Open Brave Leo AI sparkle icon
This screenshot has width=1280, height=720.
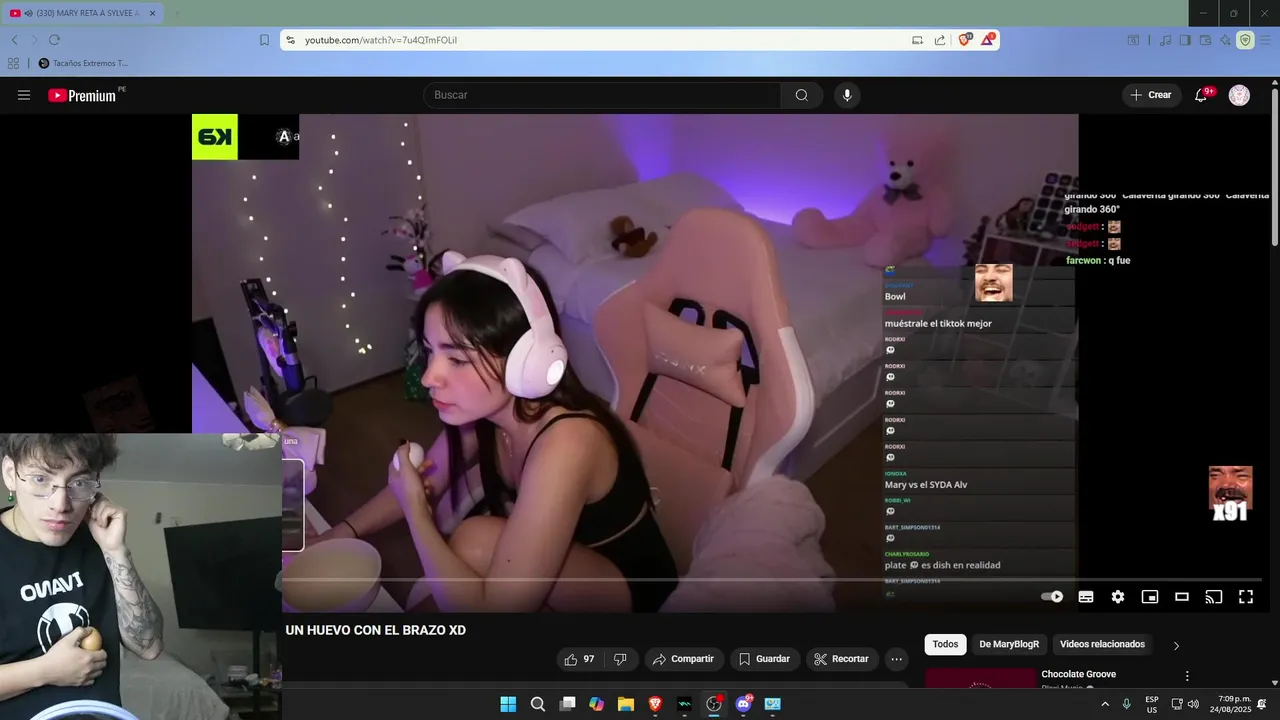[1225, 40]
